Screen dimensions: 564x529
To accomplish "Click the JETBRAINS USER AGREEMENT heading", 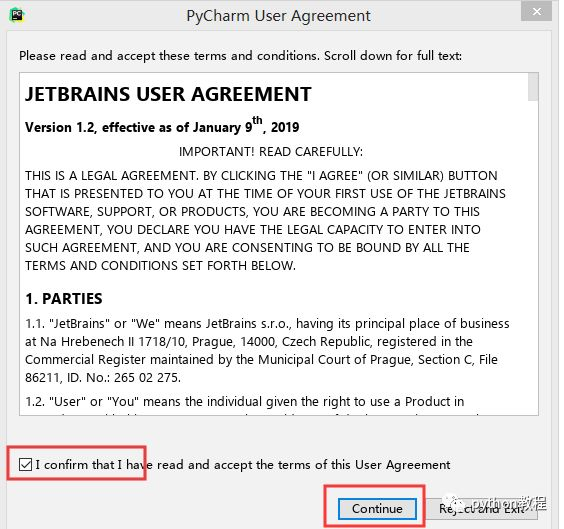I will [x=168, y=94].
